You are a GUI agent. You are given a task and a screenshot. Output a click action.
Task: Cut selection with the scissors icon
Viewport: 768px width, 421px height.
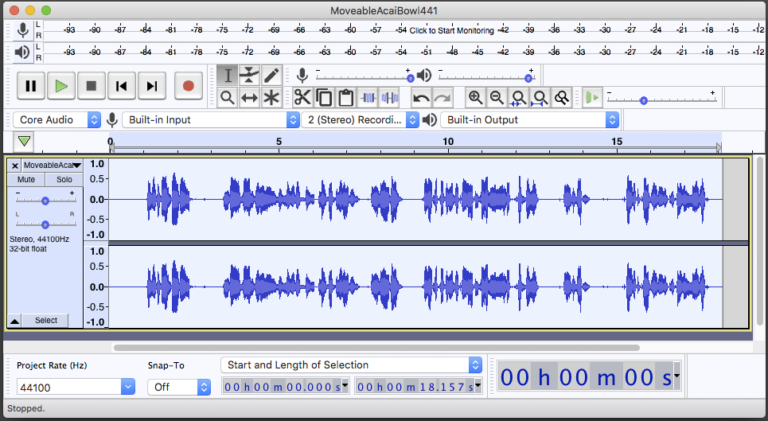302,97
